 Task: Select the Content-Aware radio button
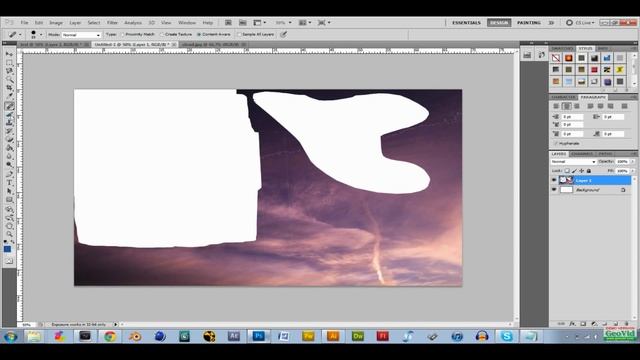tap(199, 35)
